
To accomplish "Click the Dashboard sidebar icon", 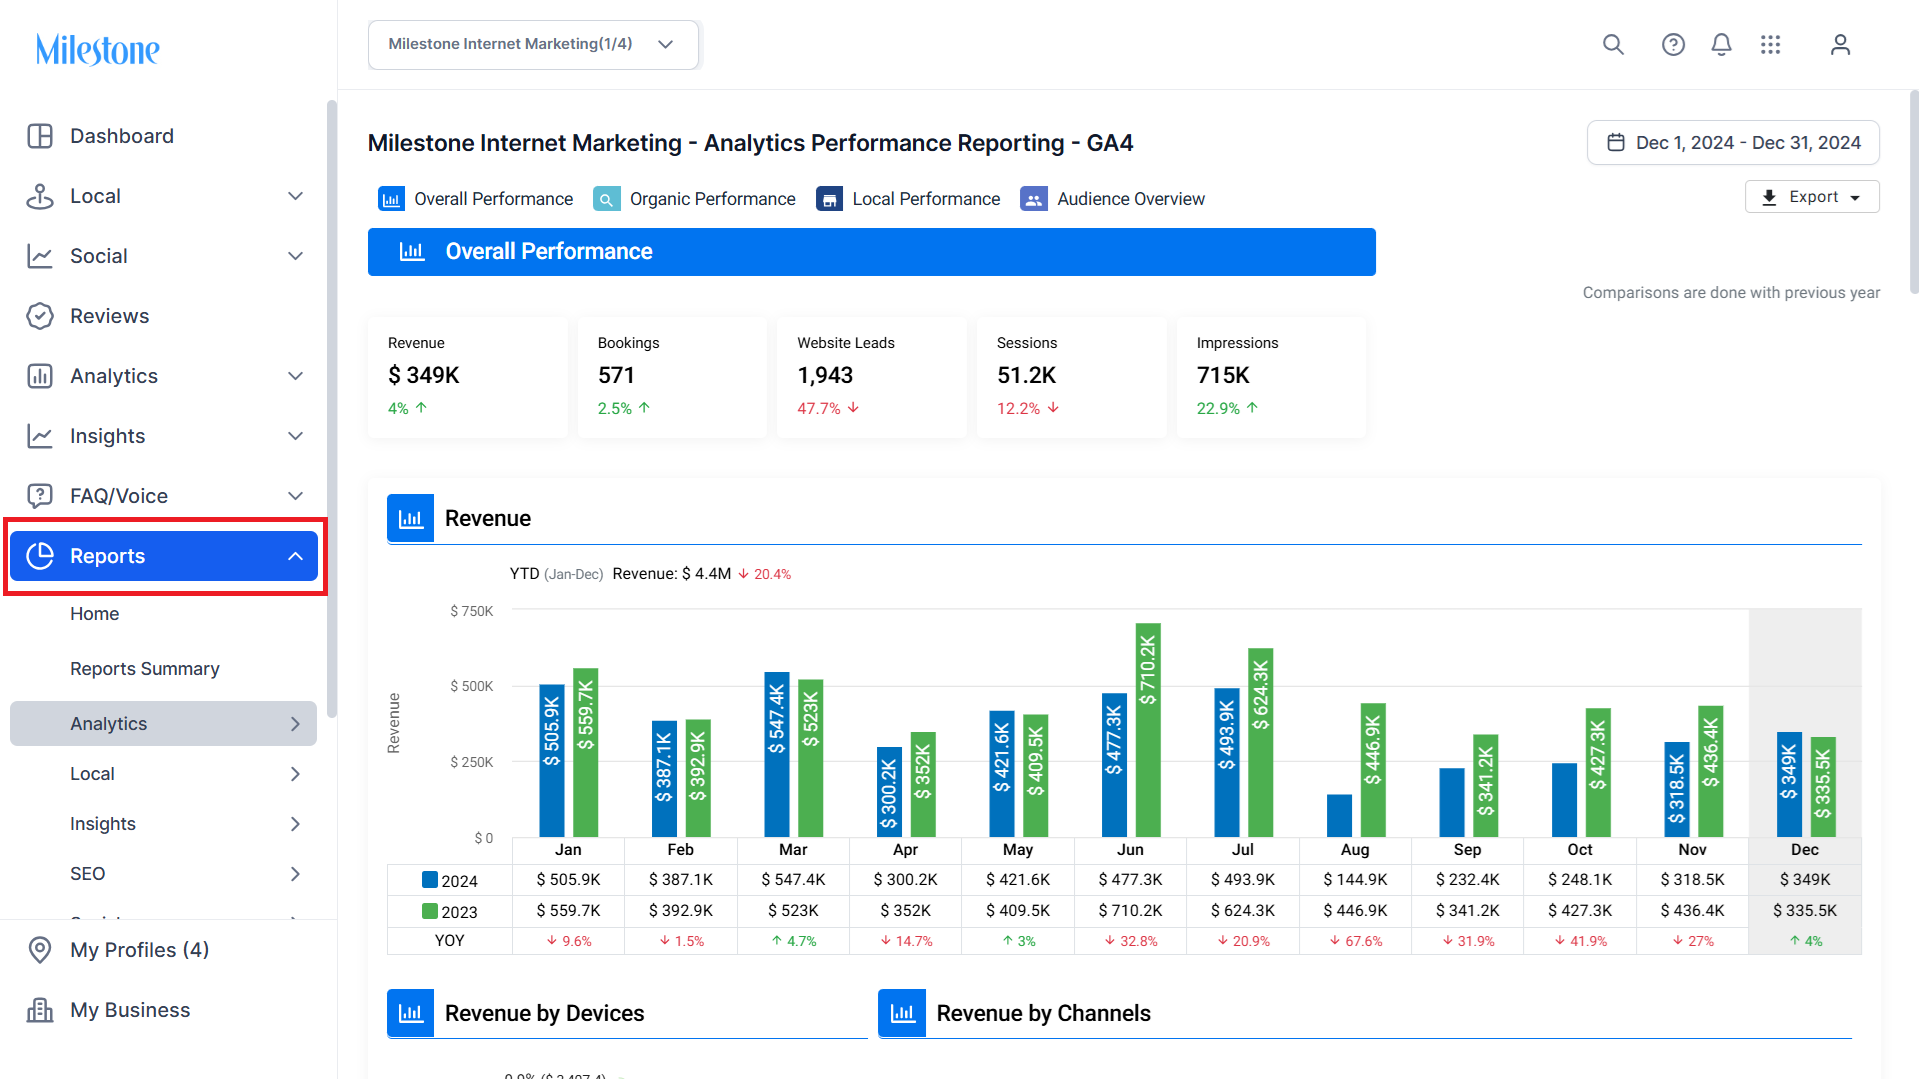I will [x=40, y=136].
